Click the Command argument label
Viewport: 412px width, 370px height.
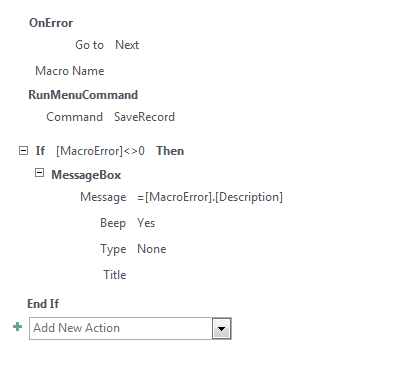74,117
